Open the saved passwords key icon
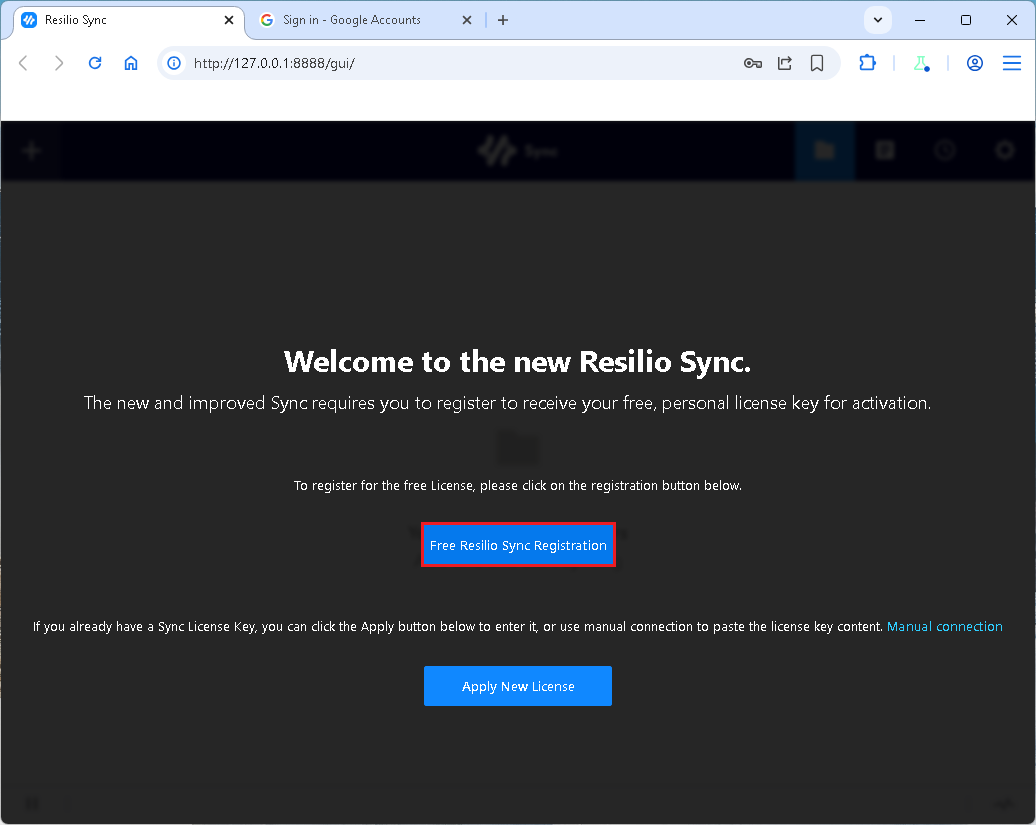The height and width of the screenshot is (825, 1036). [x=753, y=63]
